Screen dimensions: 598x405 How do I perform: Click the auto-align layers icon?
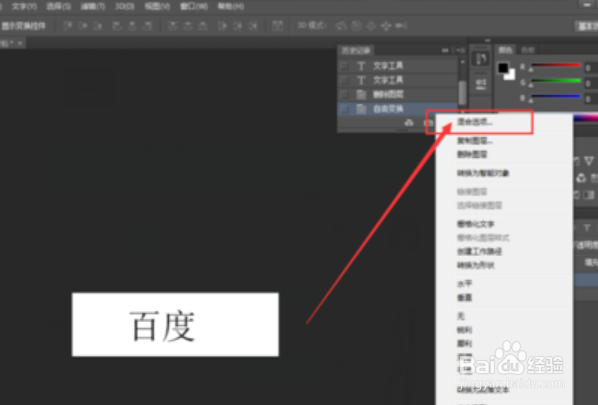[277, 26]
